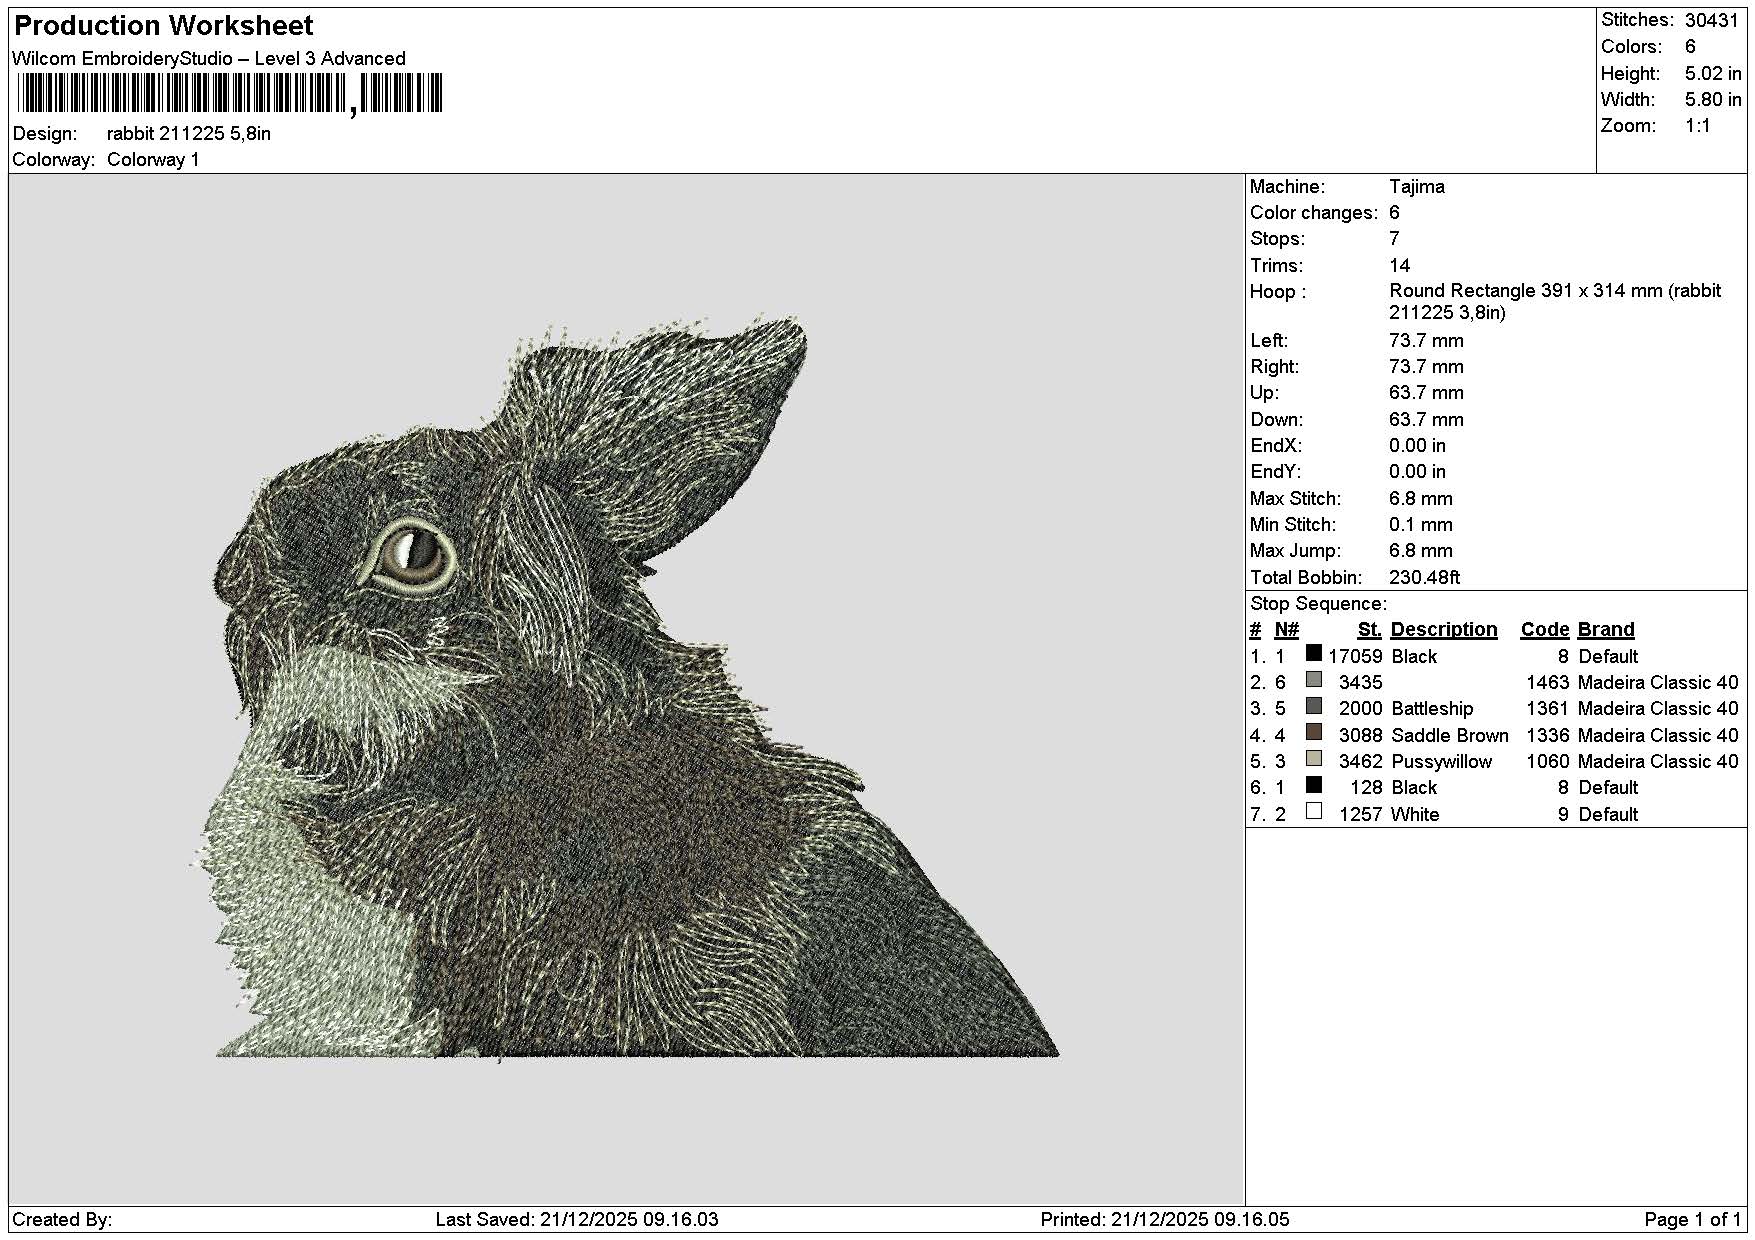1755x1240 pixels.
Task: Click the 'Created By:' footer label
Action: coord(62,1220)
